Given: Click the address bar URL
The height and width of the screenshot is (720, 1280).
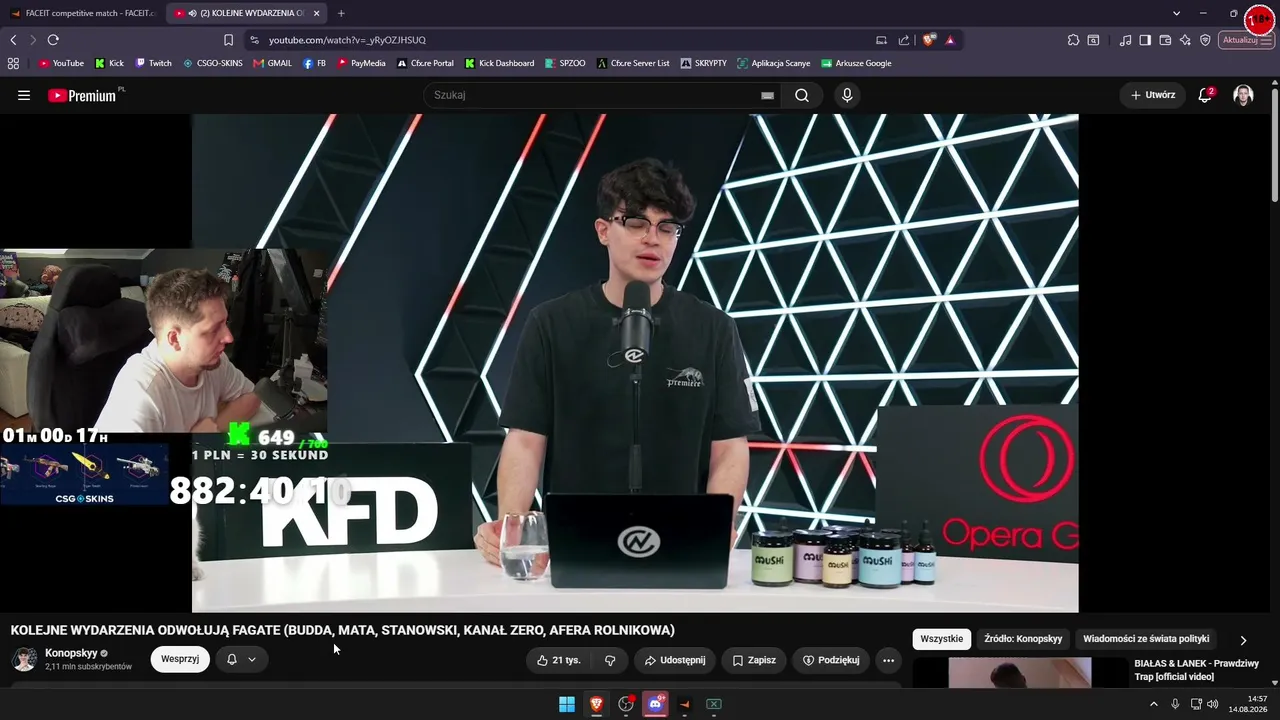Looking at the screenshot, I should tap(347, 40).
